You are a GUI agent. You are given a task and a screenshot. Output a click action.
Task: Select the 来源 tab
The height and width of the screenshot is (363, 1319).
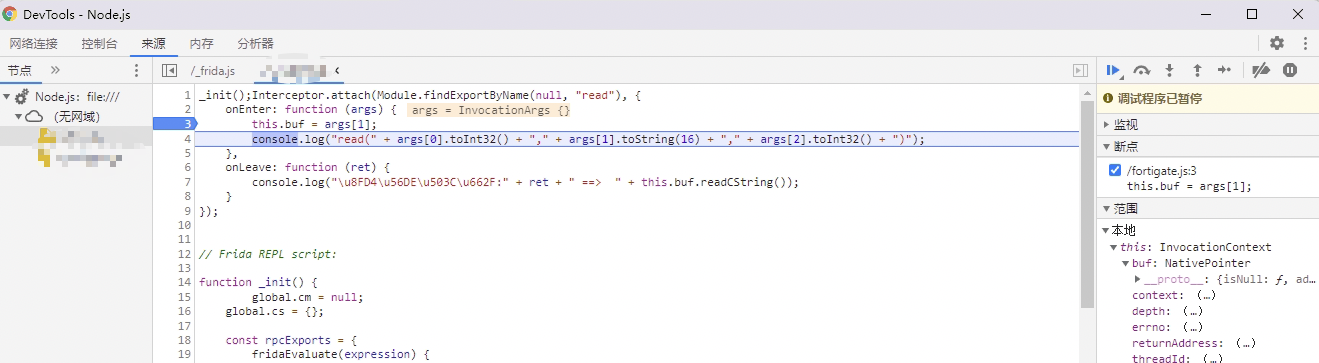tap(153, 44)
